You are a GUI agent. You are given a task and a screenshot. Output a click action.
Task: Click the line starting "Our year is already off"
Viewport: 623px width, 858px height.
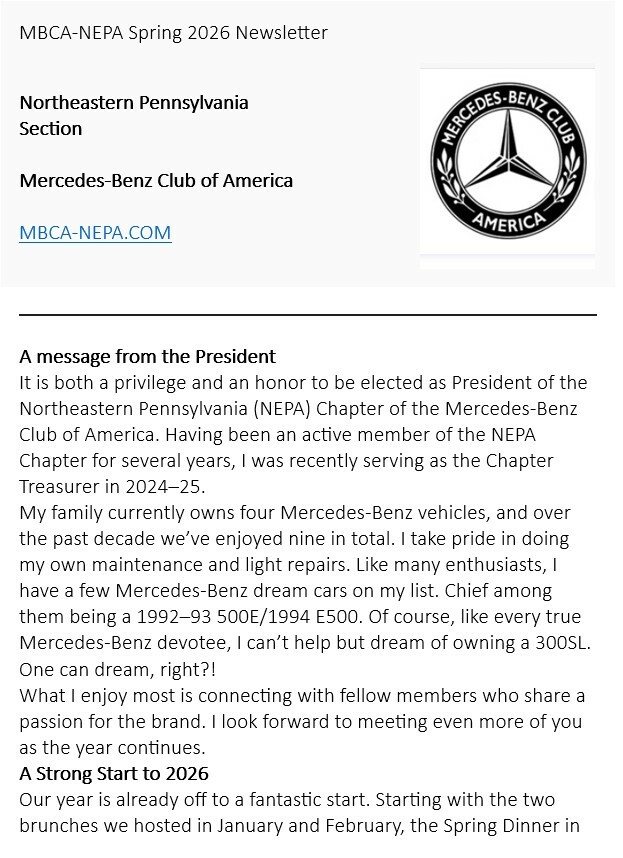285,800
